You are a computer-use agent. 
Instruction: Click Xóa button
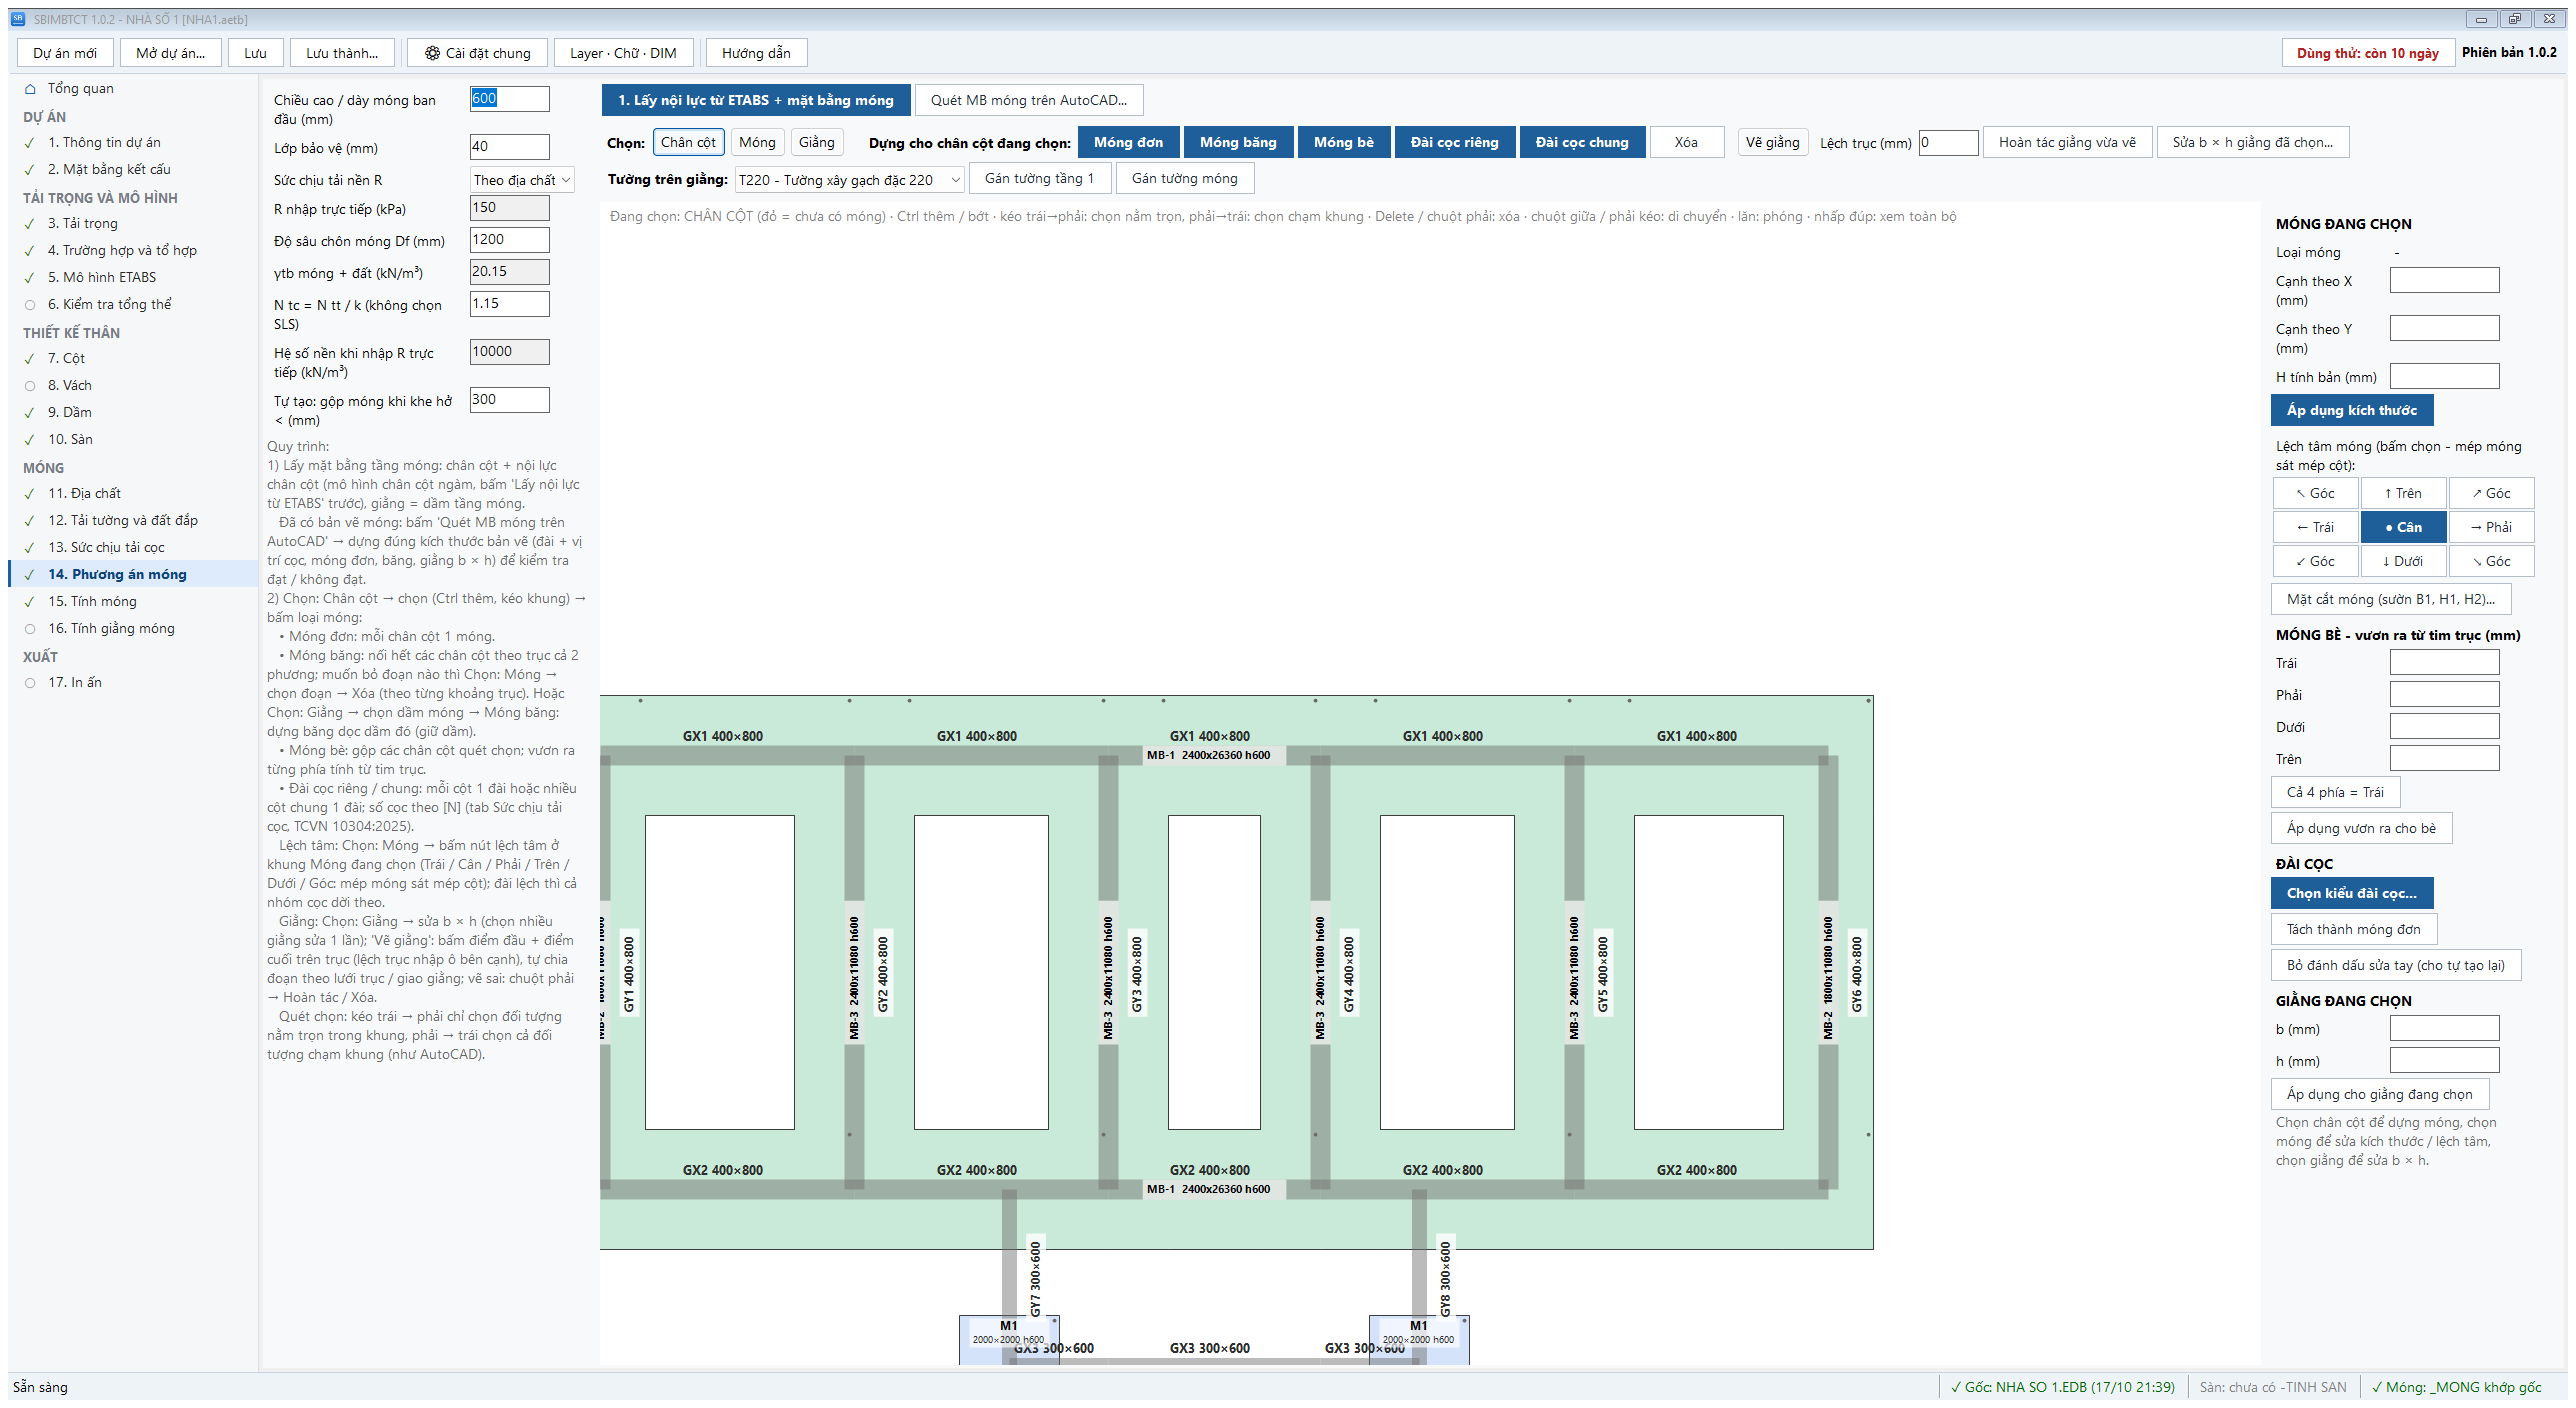pos(1686,142)
